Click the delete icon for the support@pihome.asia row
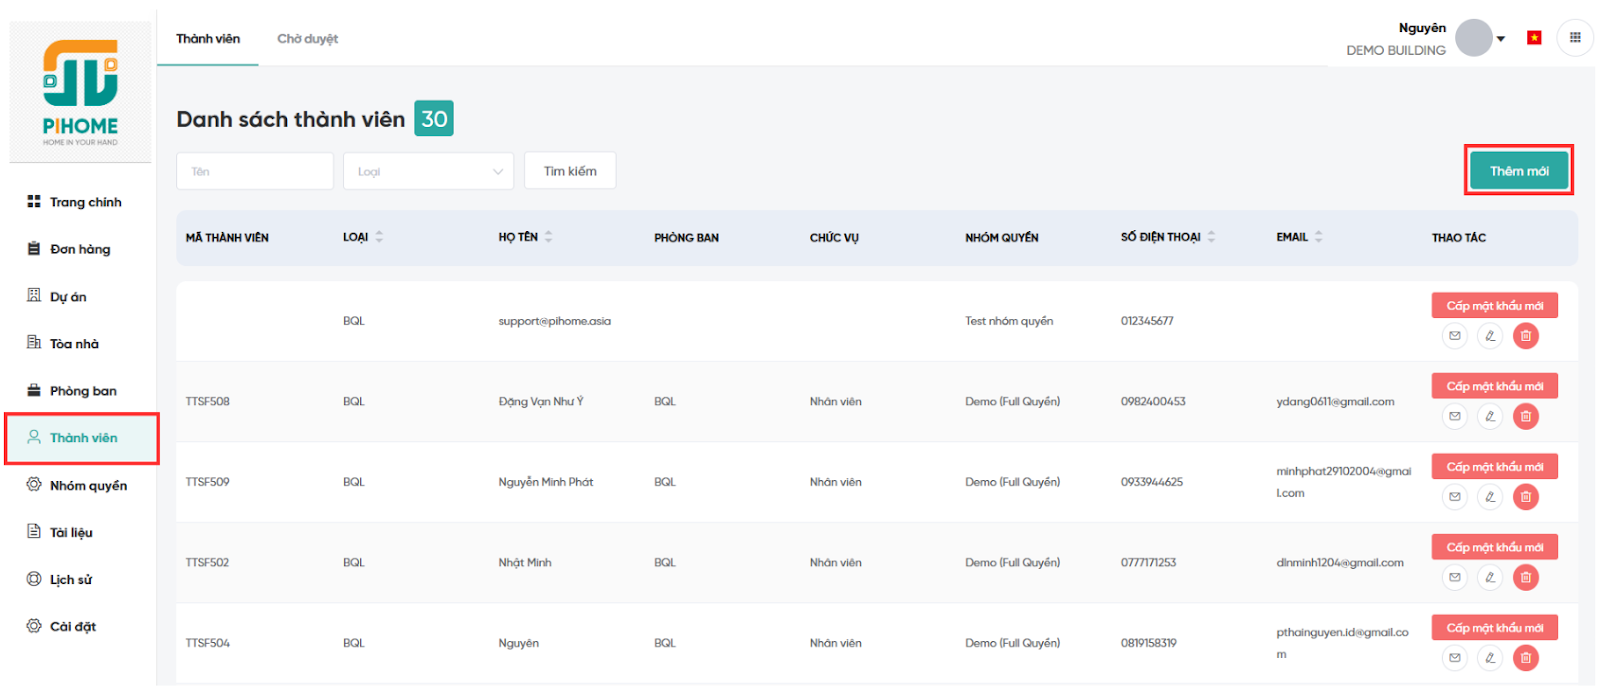1600x695 pixels. point(1525,336)
